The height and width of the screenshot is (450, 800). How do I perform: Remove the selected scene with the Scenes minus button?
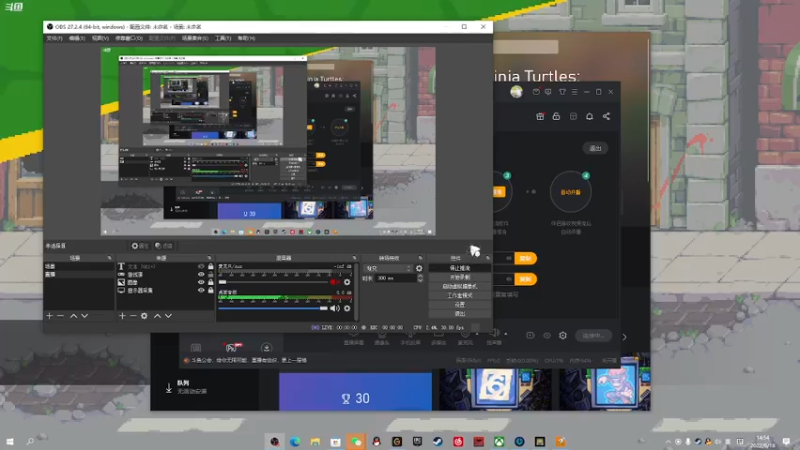[x=61, y=316]
